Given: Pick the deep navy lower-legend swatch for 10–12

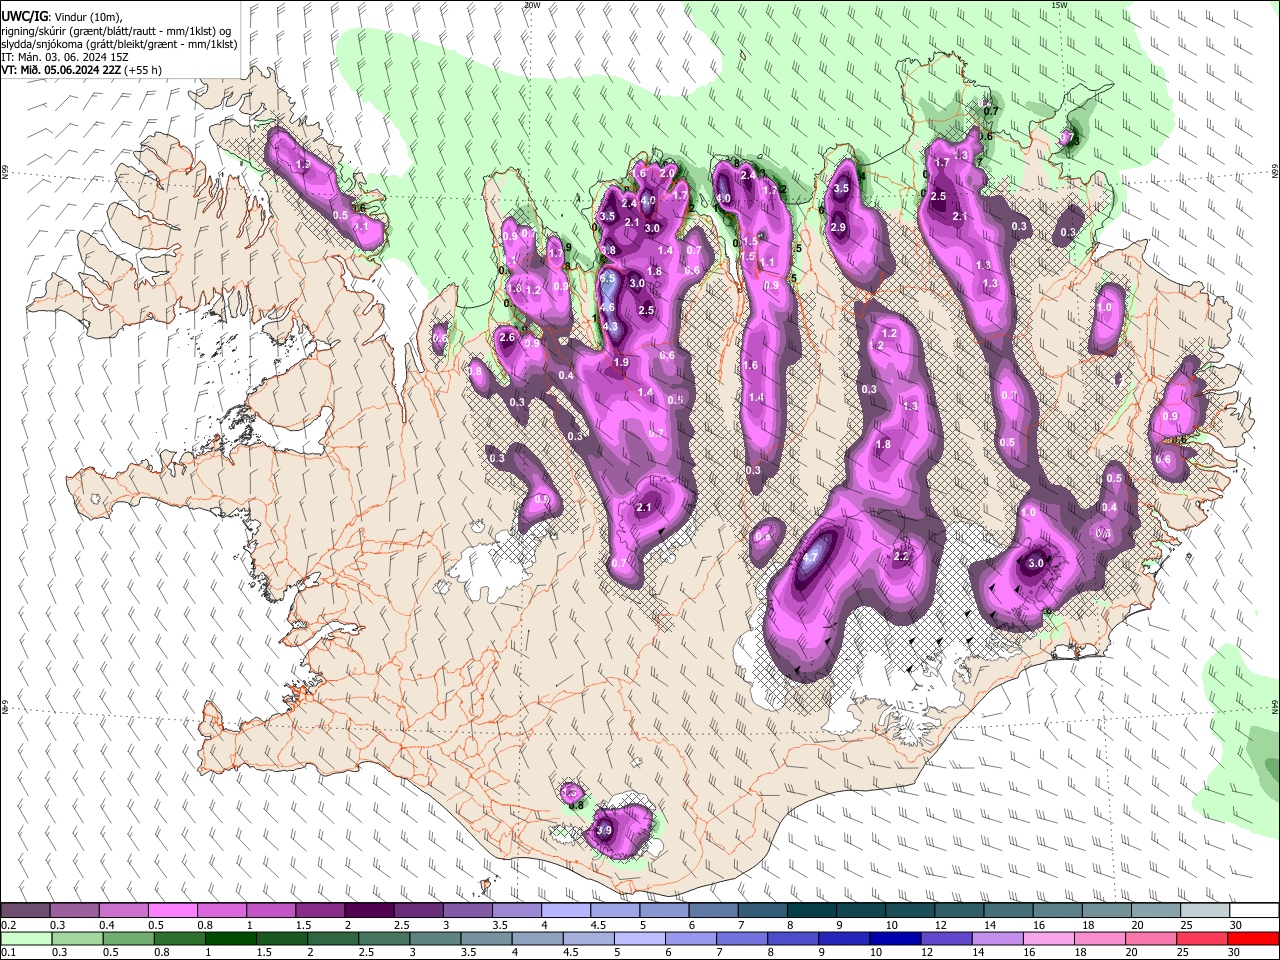Looking at the screenshot, I should point(894,938).
